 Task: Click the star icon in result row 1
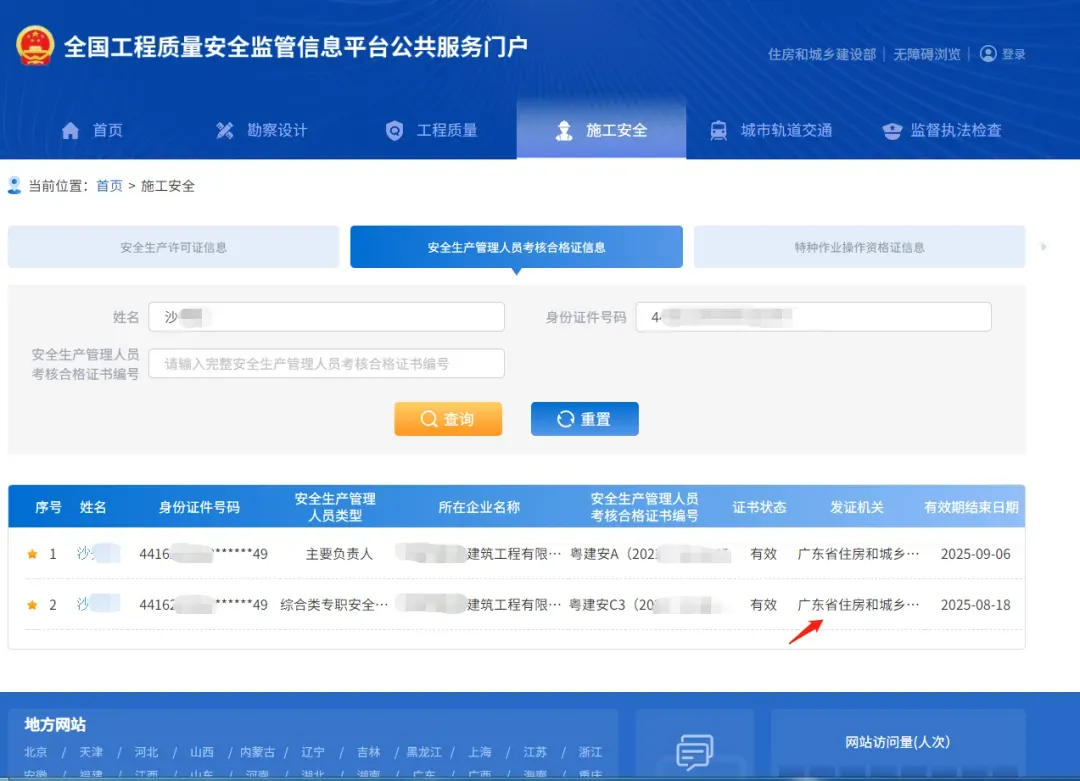point(32,554)
